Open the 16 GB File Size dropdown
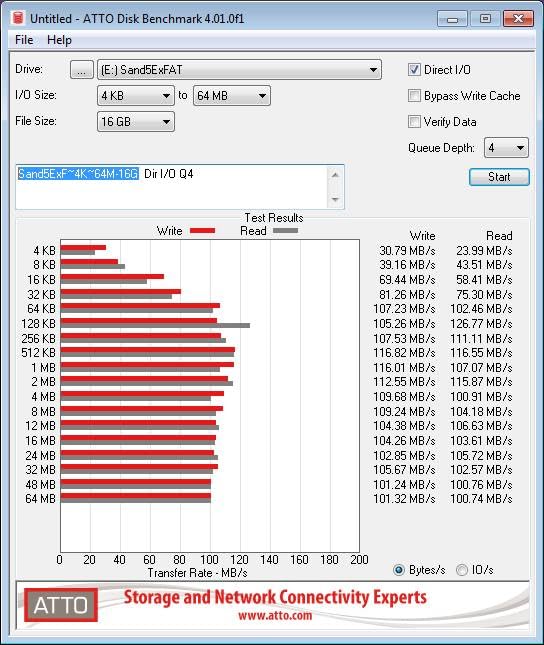The width and height of the screenshot is (544, 645). click(136, 122)
